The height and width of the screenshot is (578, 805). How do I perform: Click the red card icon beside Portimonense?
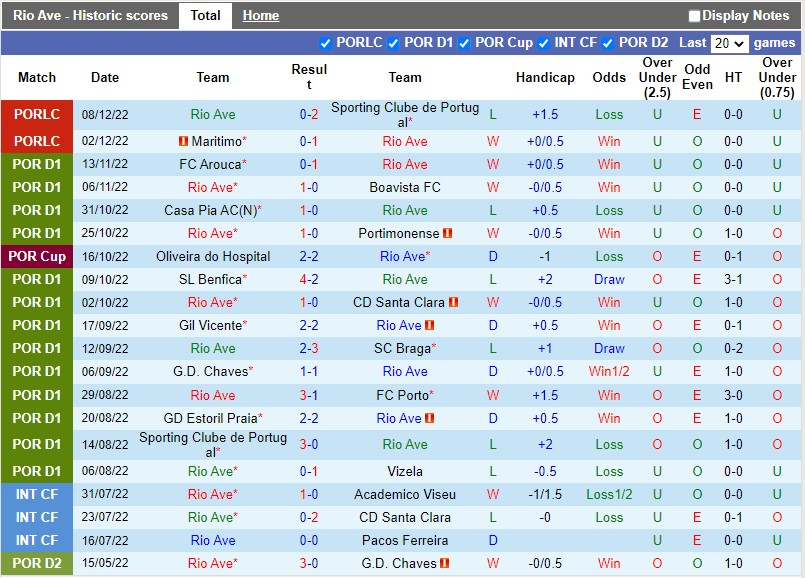tap(448, 233)
